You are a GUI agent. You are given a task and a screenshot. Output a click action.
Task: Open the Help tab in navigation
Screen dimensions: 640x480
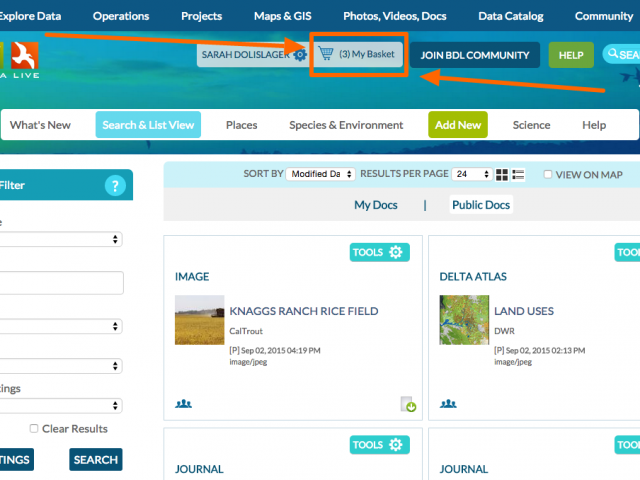point(594,125)
